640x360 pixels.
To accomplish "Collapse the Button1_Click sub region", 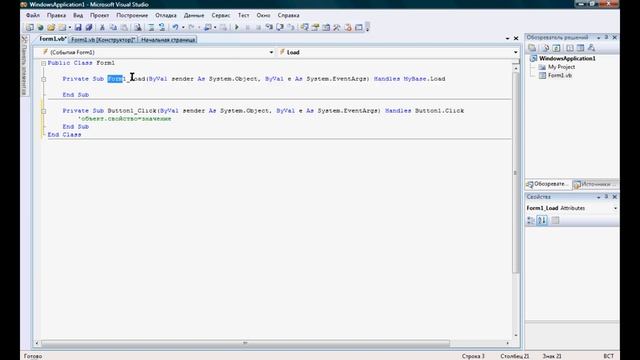I will tap(43, 111).
